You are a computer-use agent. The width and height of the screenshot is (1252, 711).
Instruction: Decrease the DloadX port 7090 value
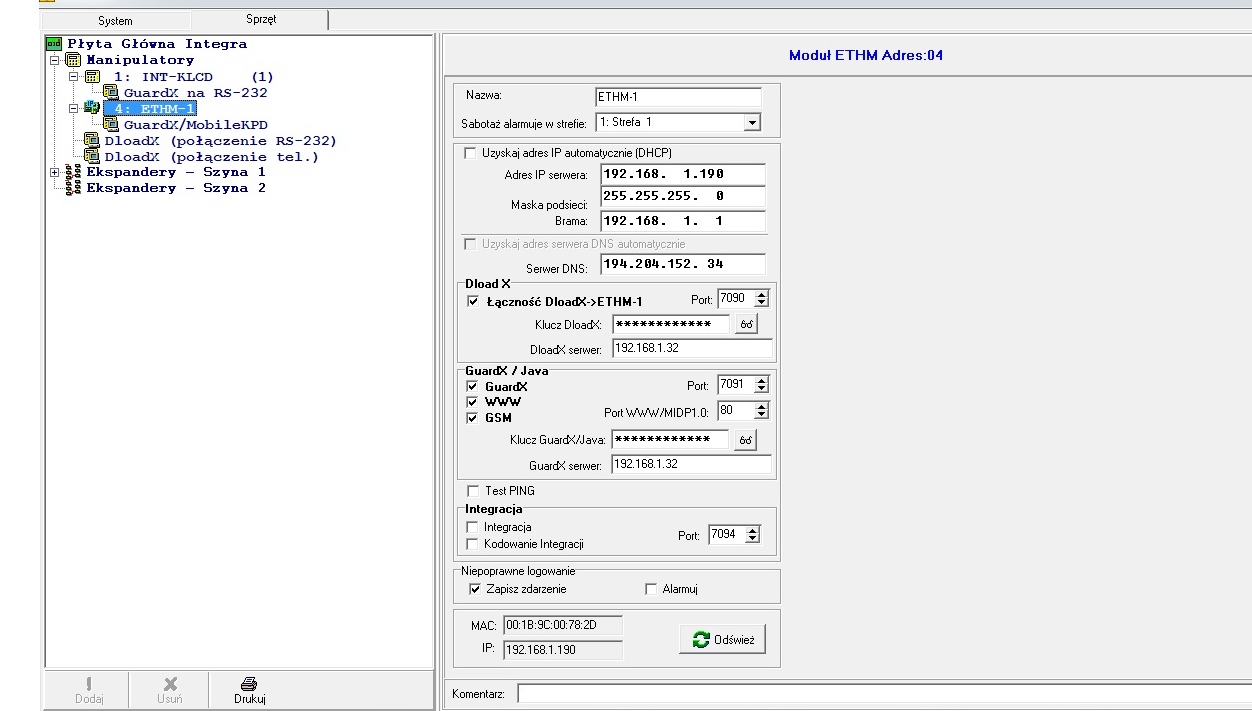[x=762, y=303]
